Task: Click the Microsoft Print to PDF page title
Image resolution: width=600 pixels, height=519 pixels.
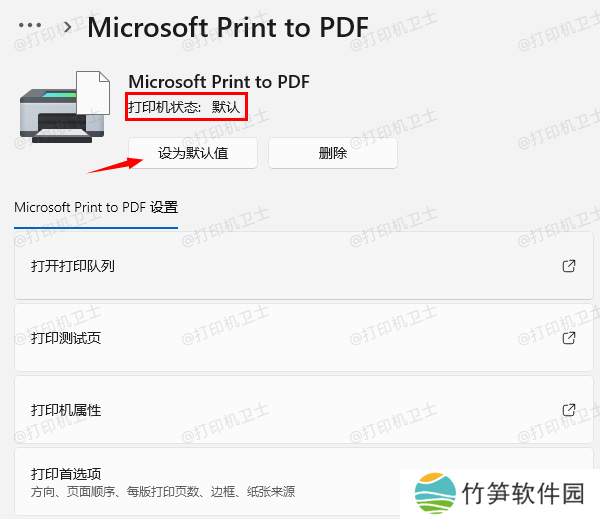Action: click(228, 28)
